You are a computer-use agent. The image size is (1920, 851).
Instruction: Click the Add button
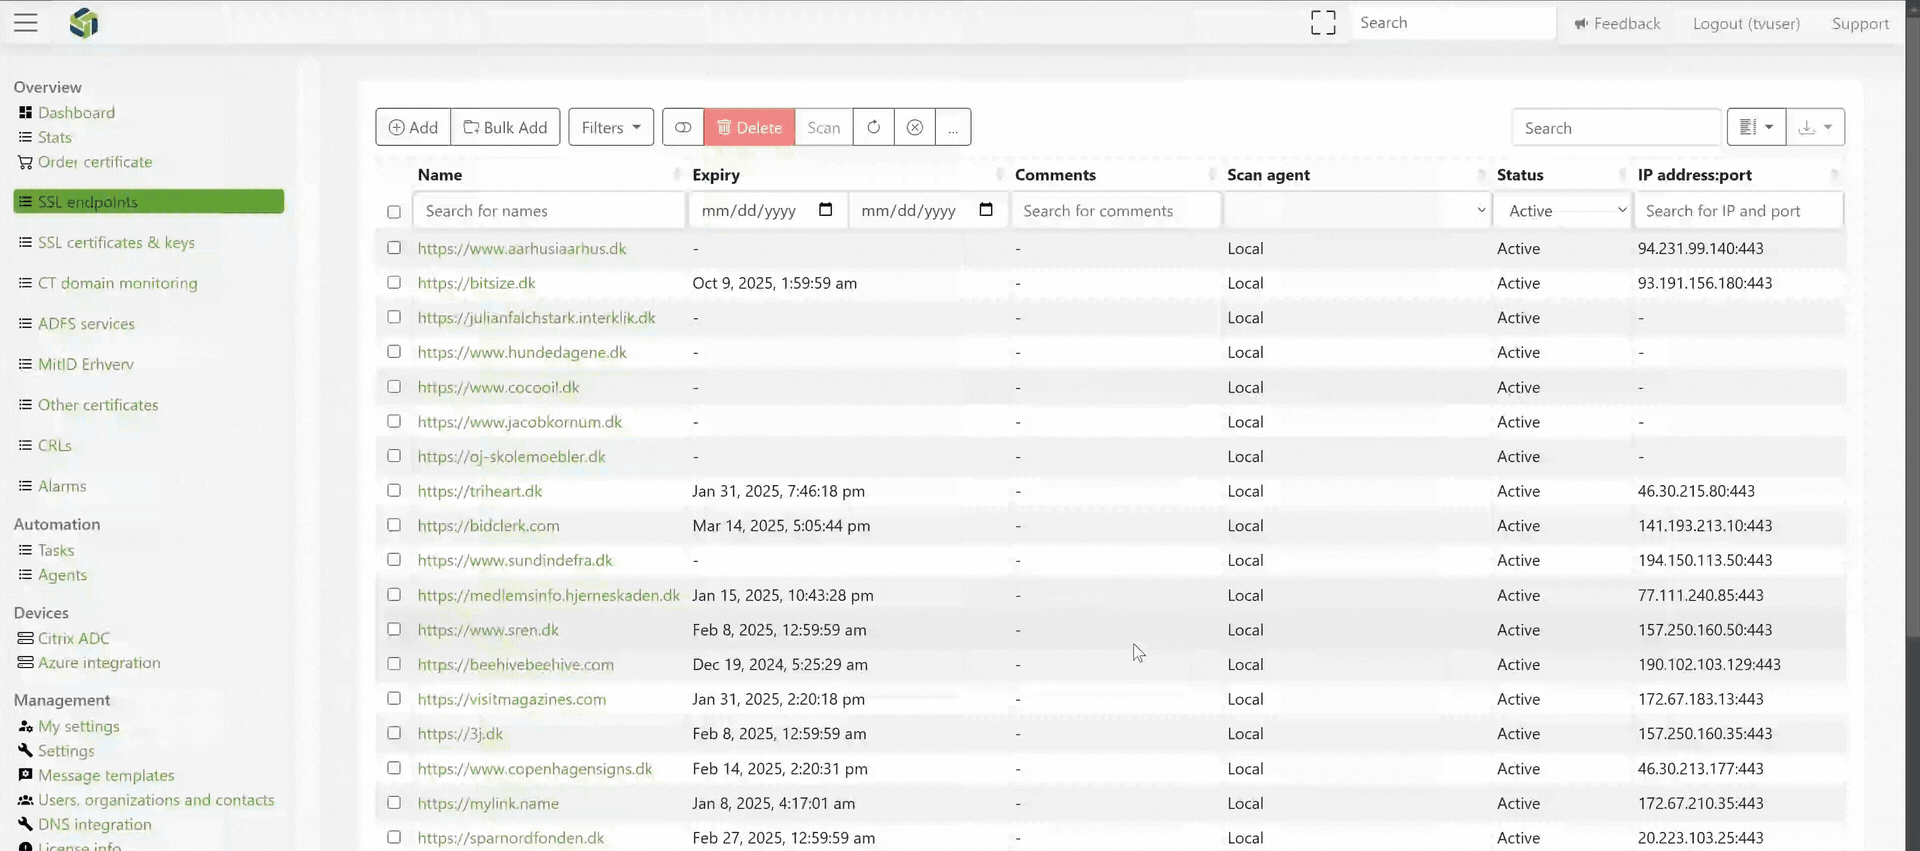click(413, 127)
